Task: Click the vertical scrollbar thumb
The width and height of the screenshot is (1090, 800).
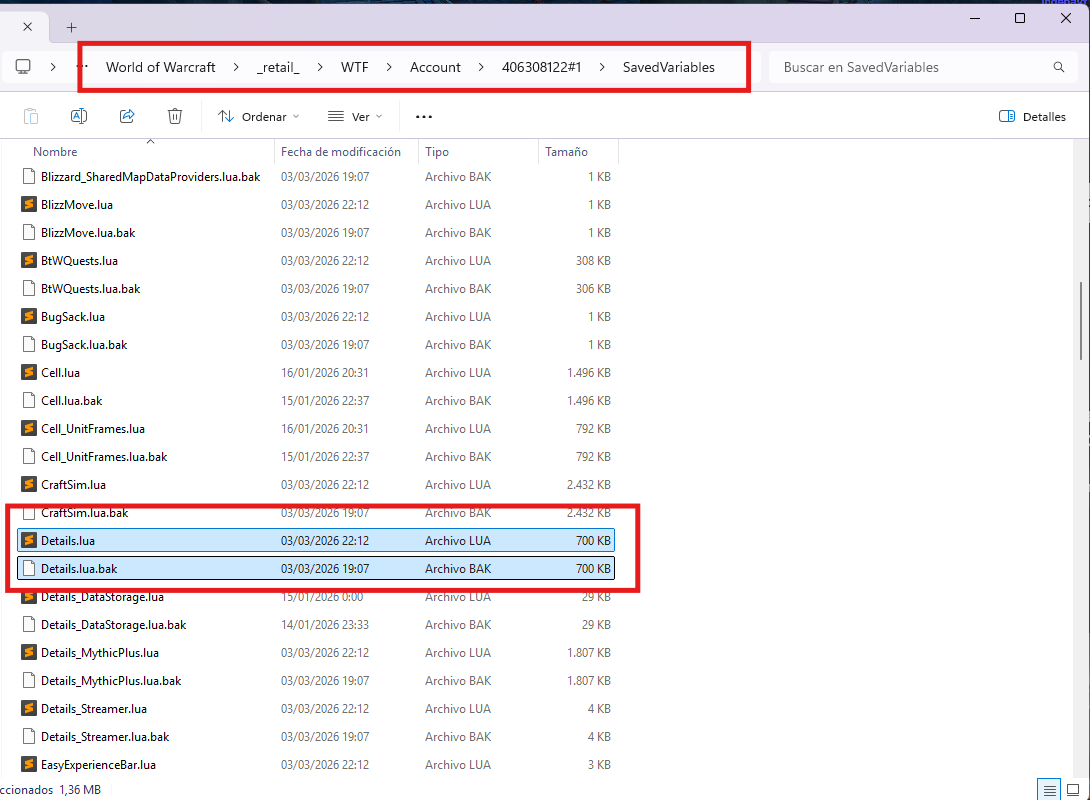Action: point(1081,320)
